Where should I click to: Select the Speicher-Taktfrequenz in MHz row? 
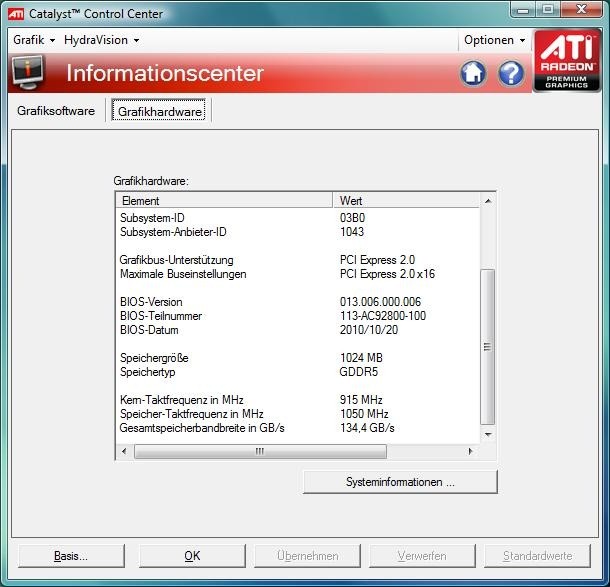click(298, 414)
